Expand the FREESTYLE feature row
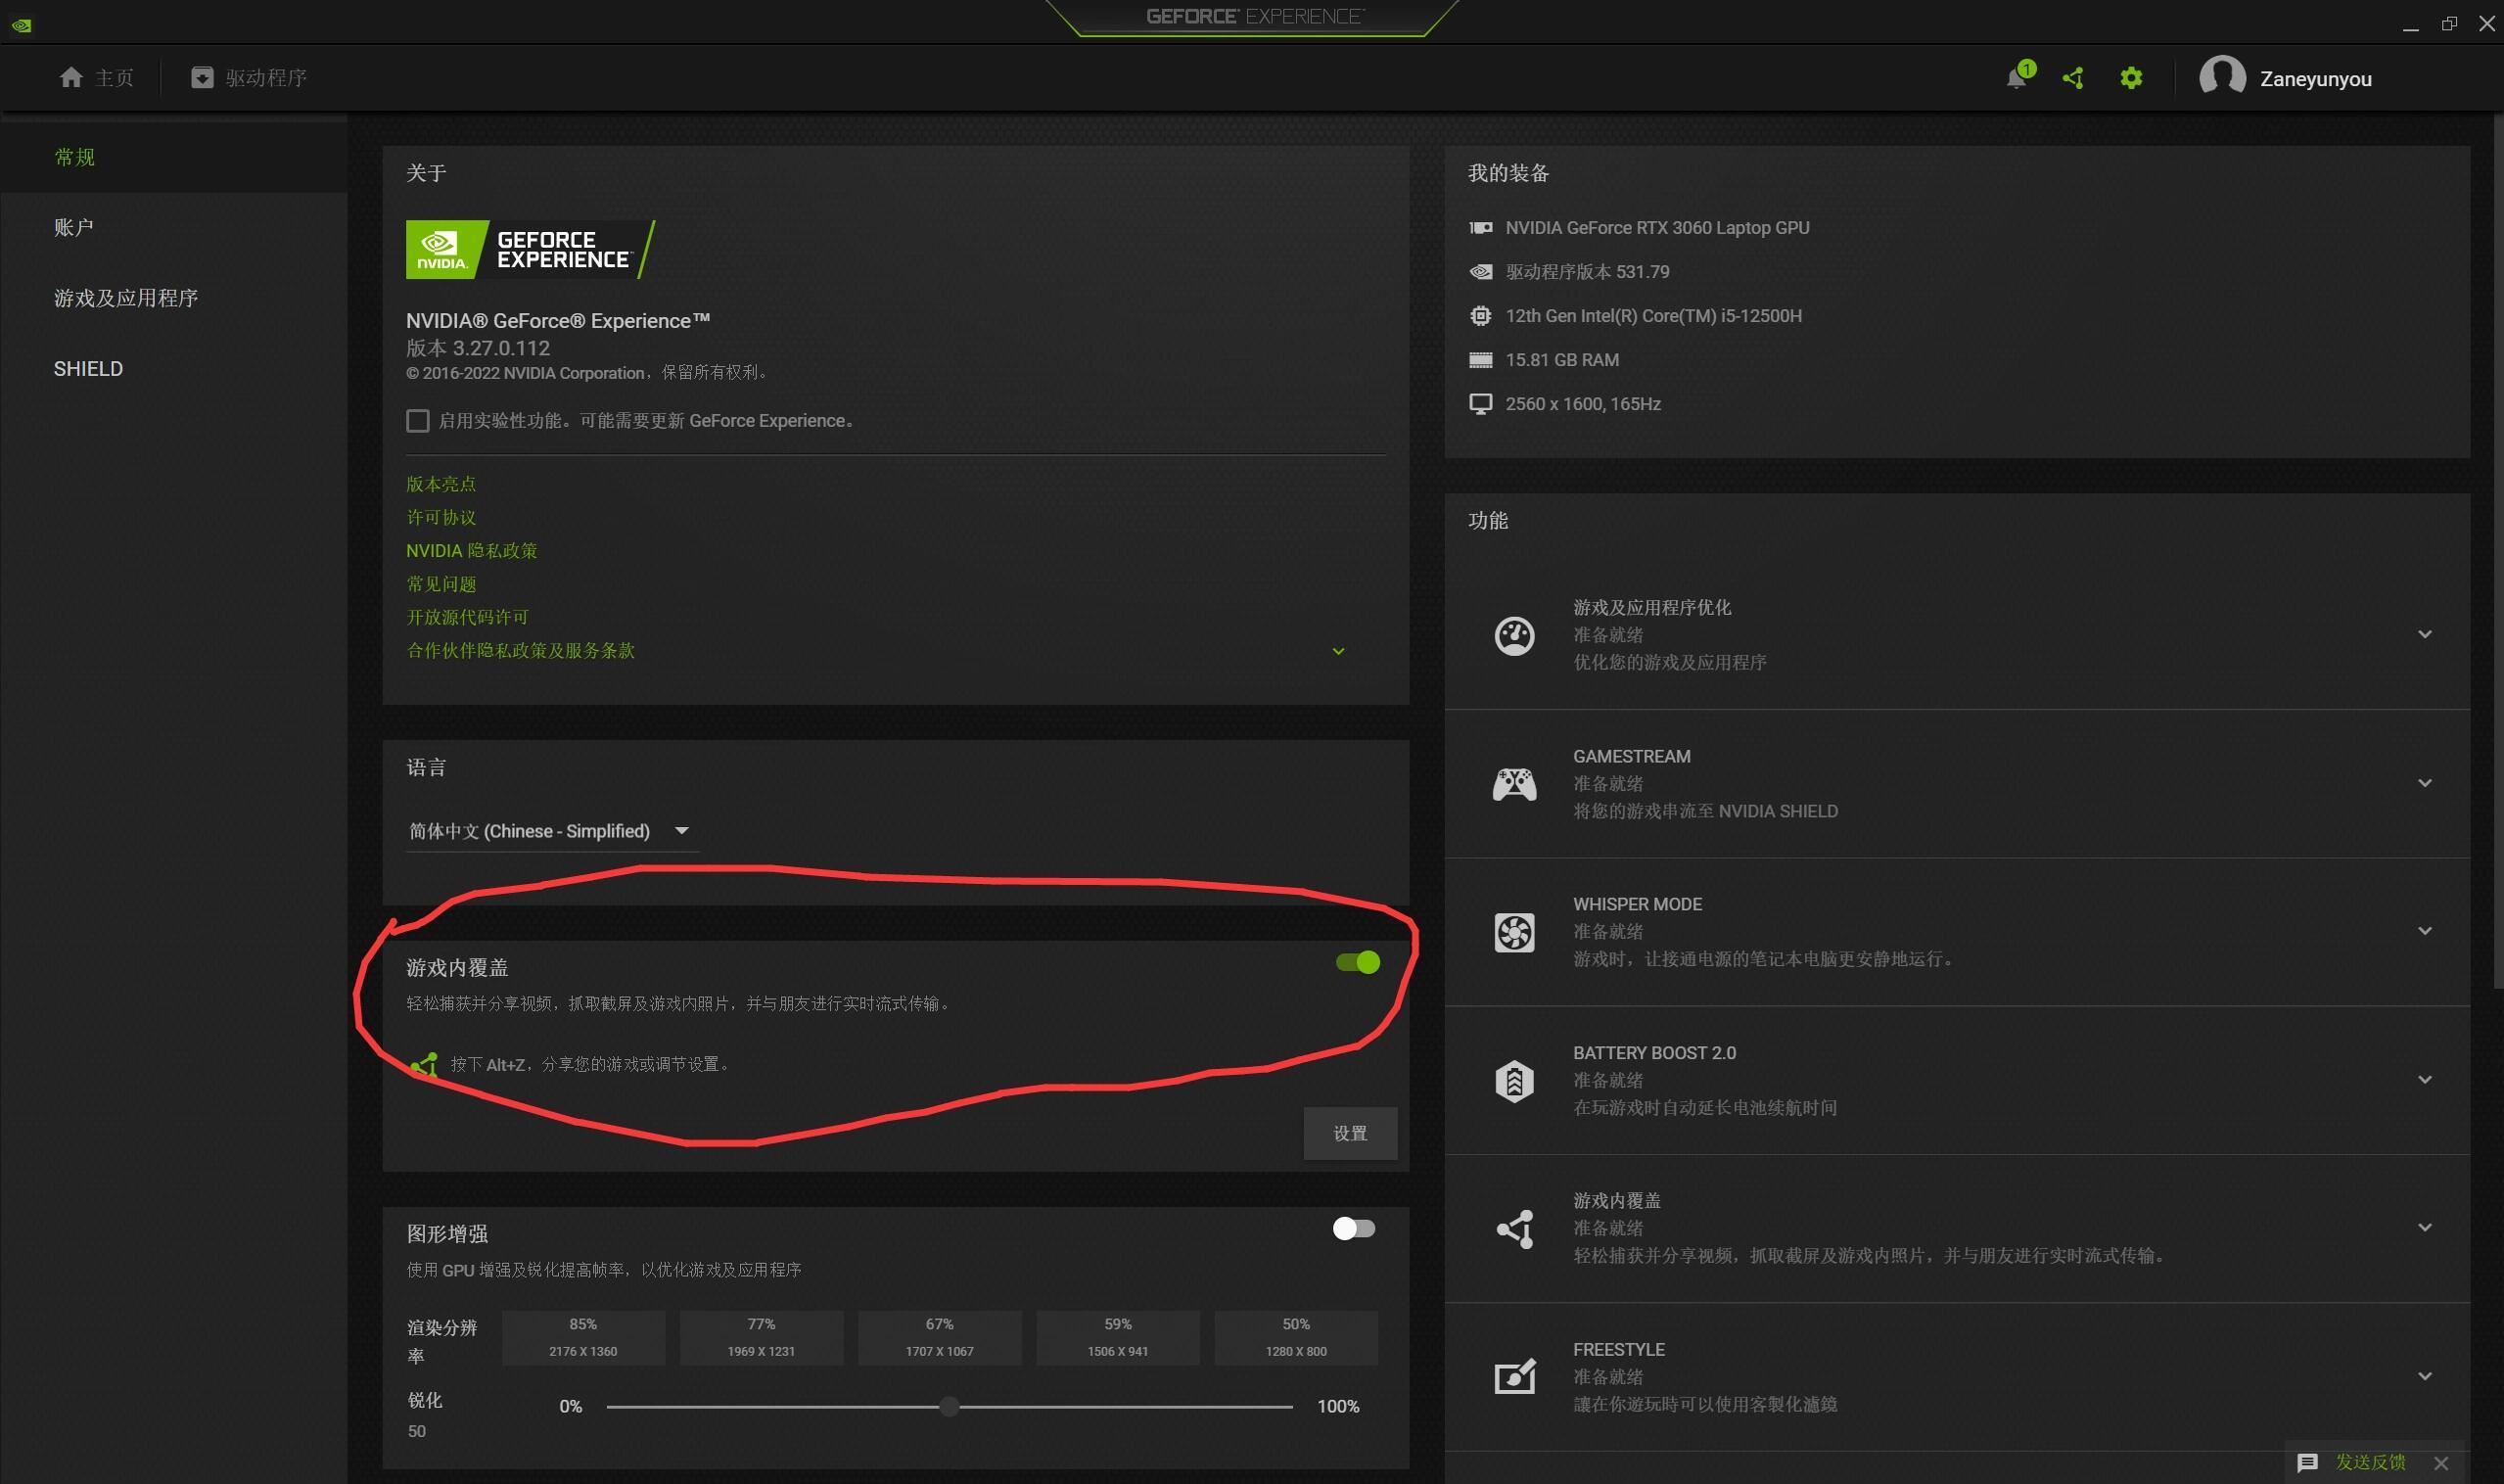2504x1484 pixels. click(2424, 1377)
